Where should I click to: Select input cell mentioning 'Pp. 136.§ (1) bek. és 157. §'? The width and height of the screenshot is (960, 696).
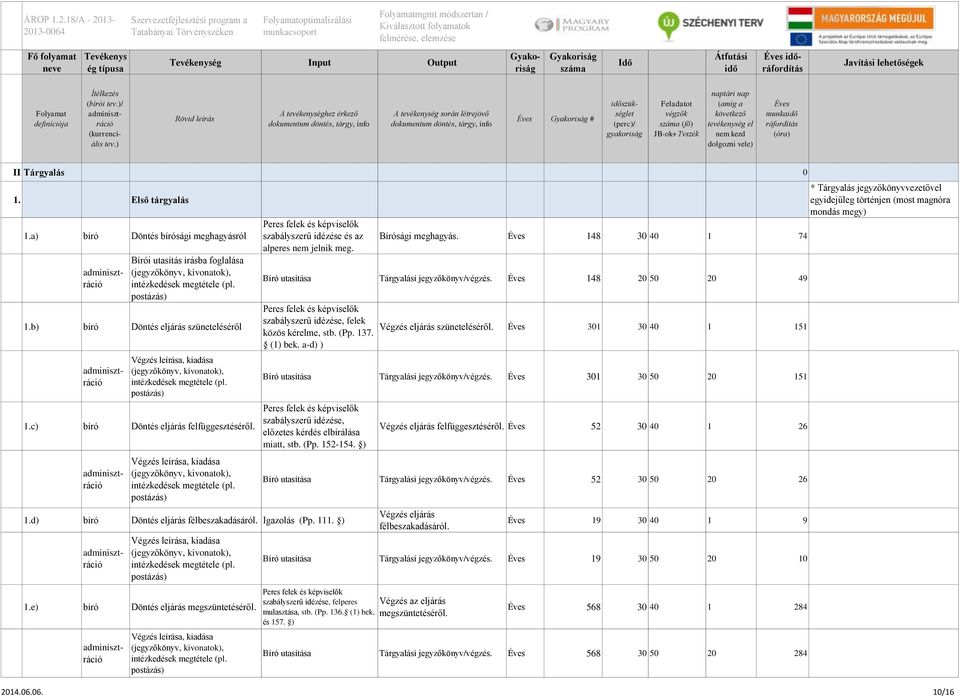point(320,607)
